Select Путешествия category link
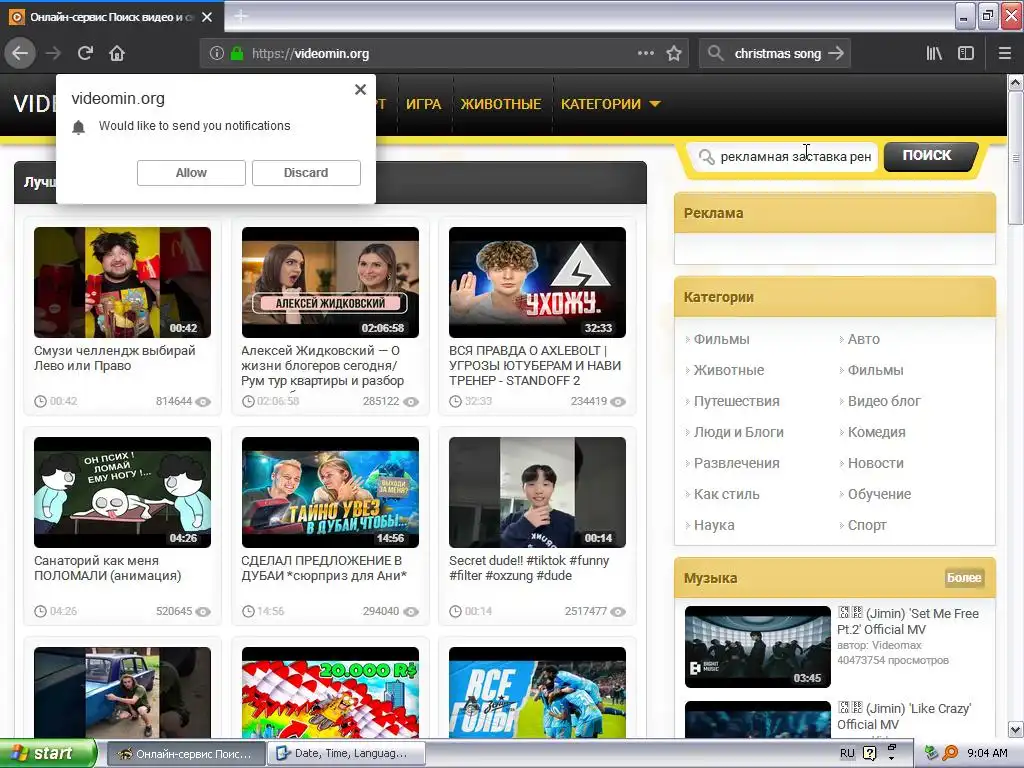 click(x=736, y=401)
